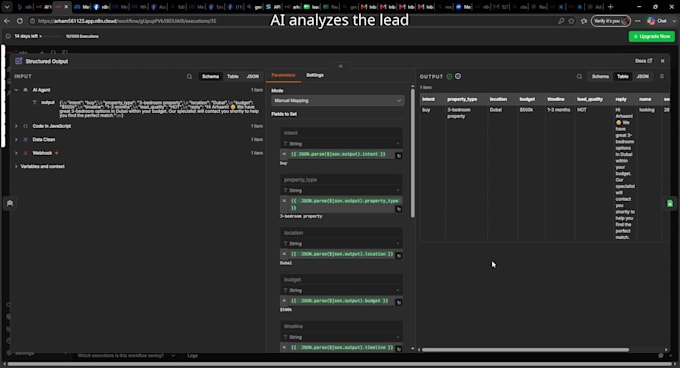This screenshot has width=680, height=368.
Task: Click the AI Agent robot icon
Action: click(26, 90)
